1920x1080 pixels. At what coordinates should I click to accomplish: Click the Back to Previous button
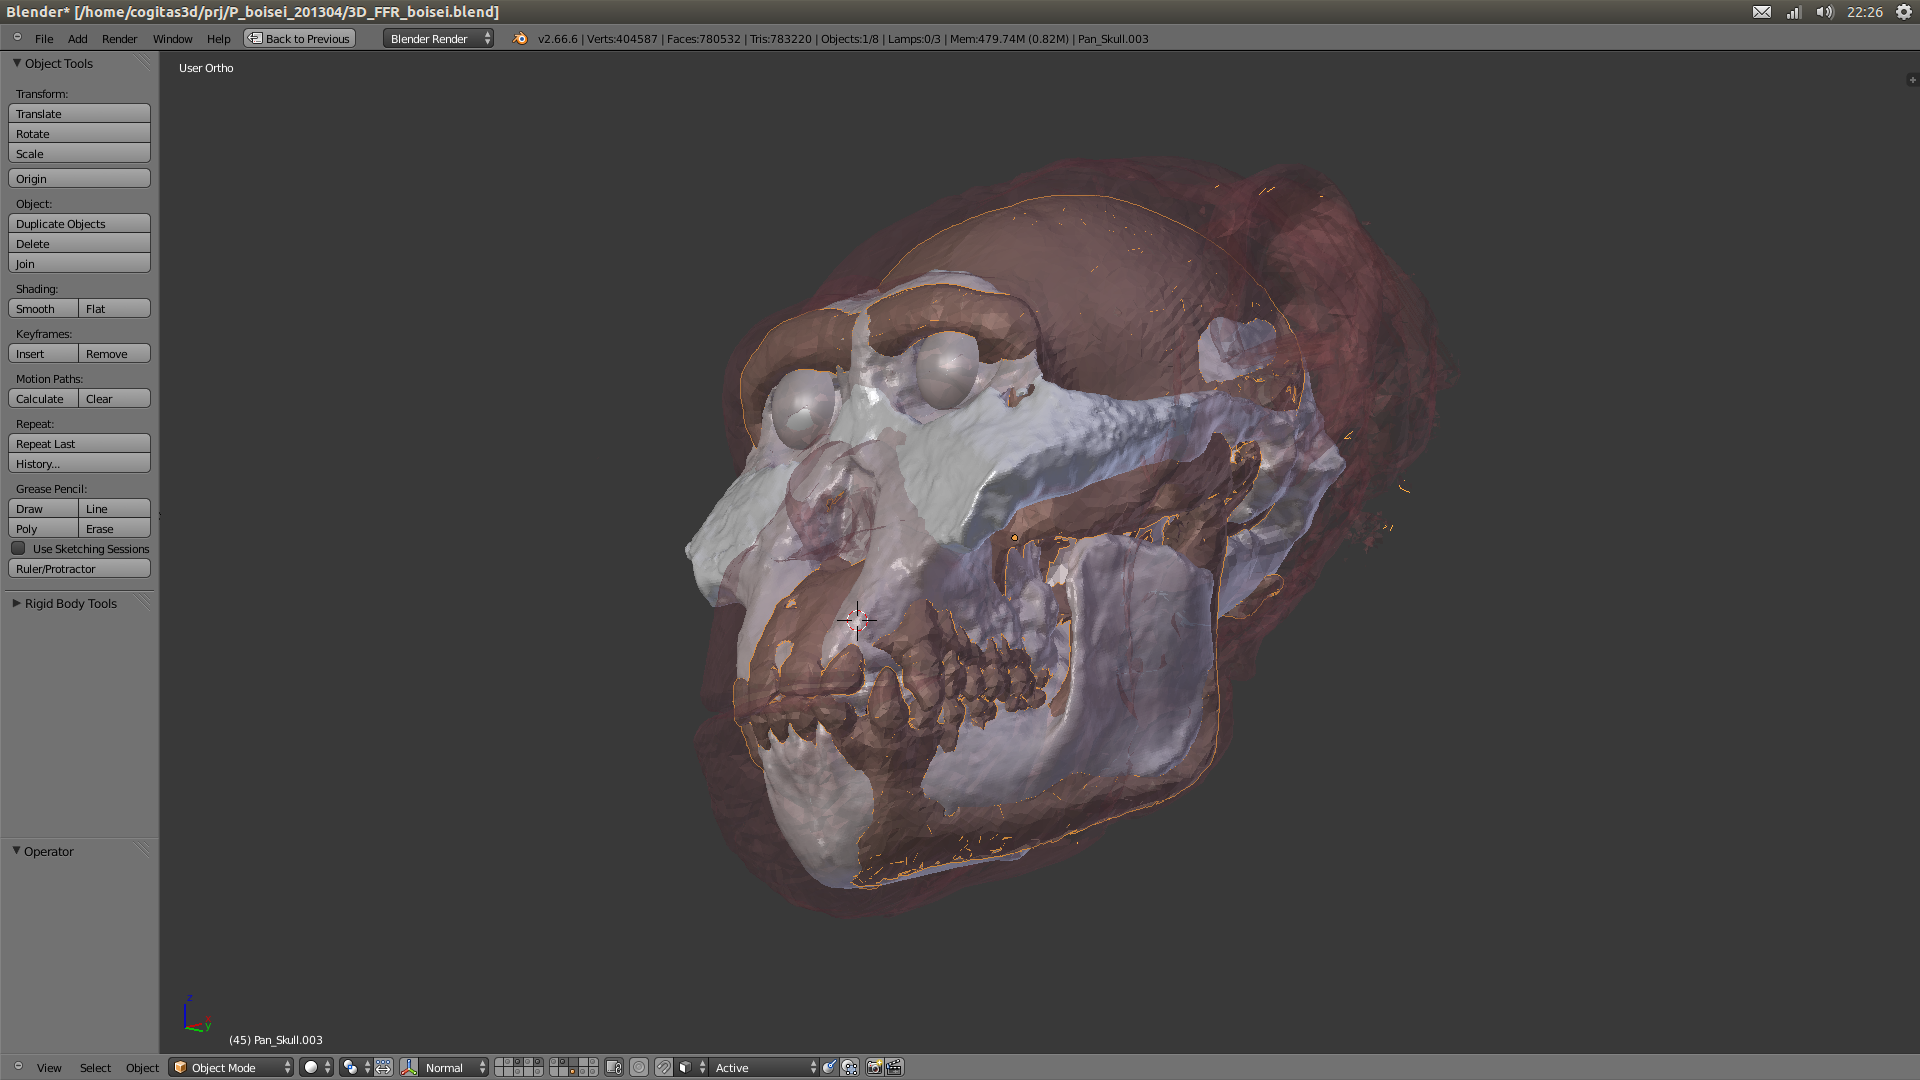click(x=300, y=39)
